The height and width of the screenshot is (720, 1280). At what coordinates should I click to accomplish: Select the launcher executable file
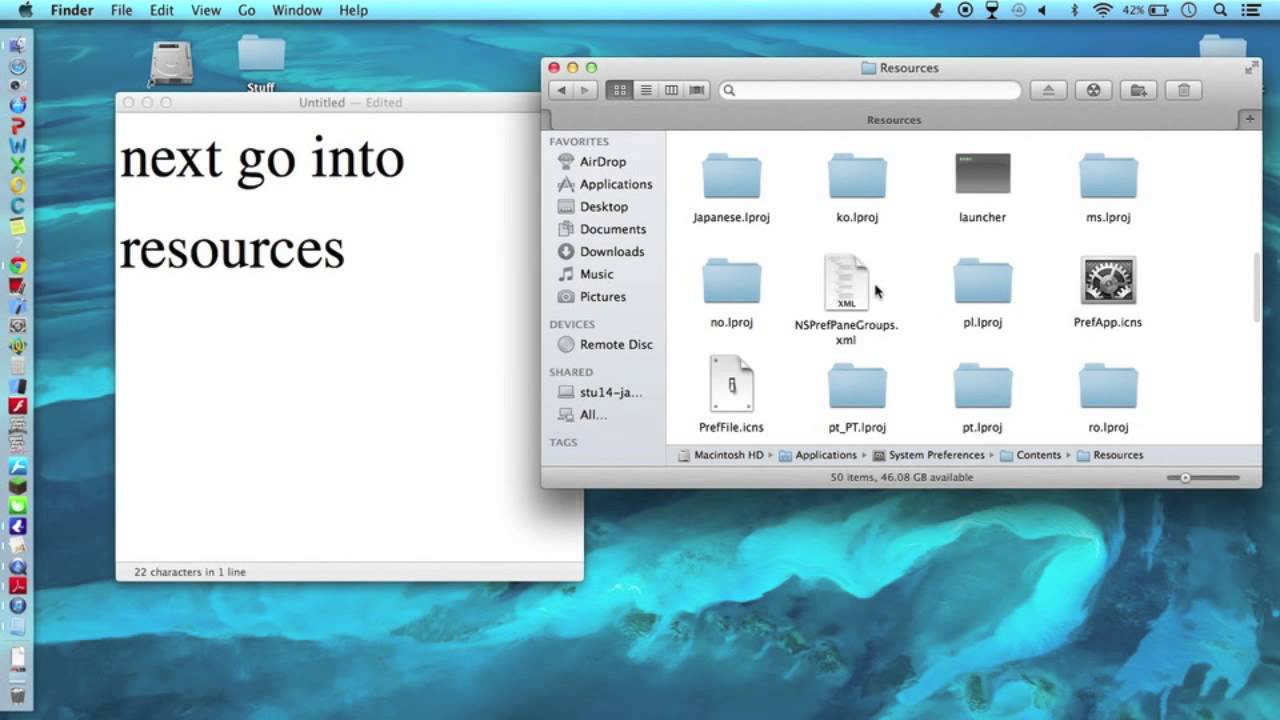click(982, 188)
